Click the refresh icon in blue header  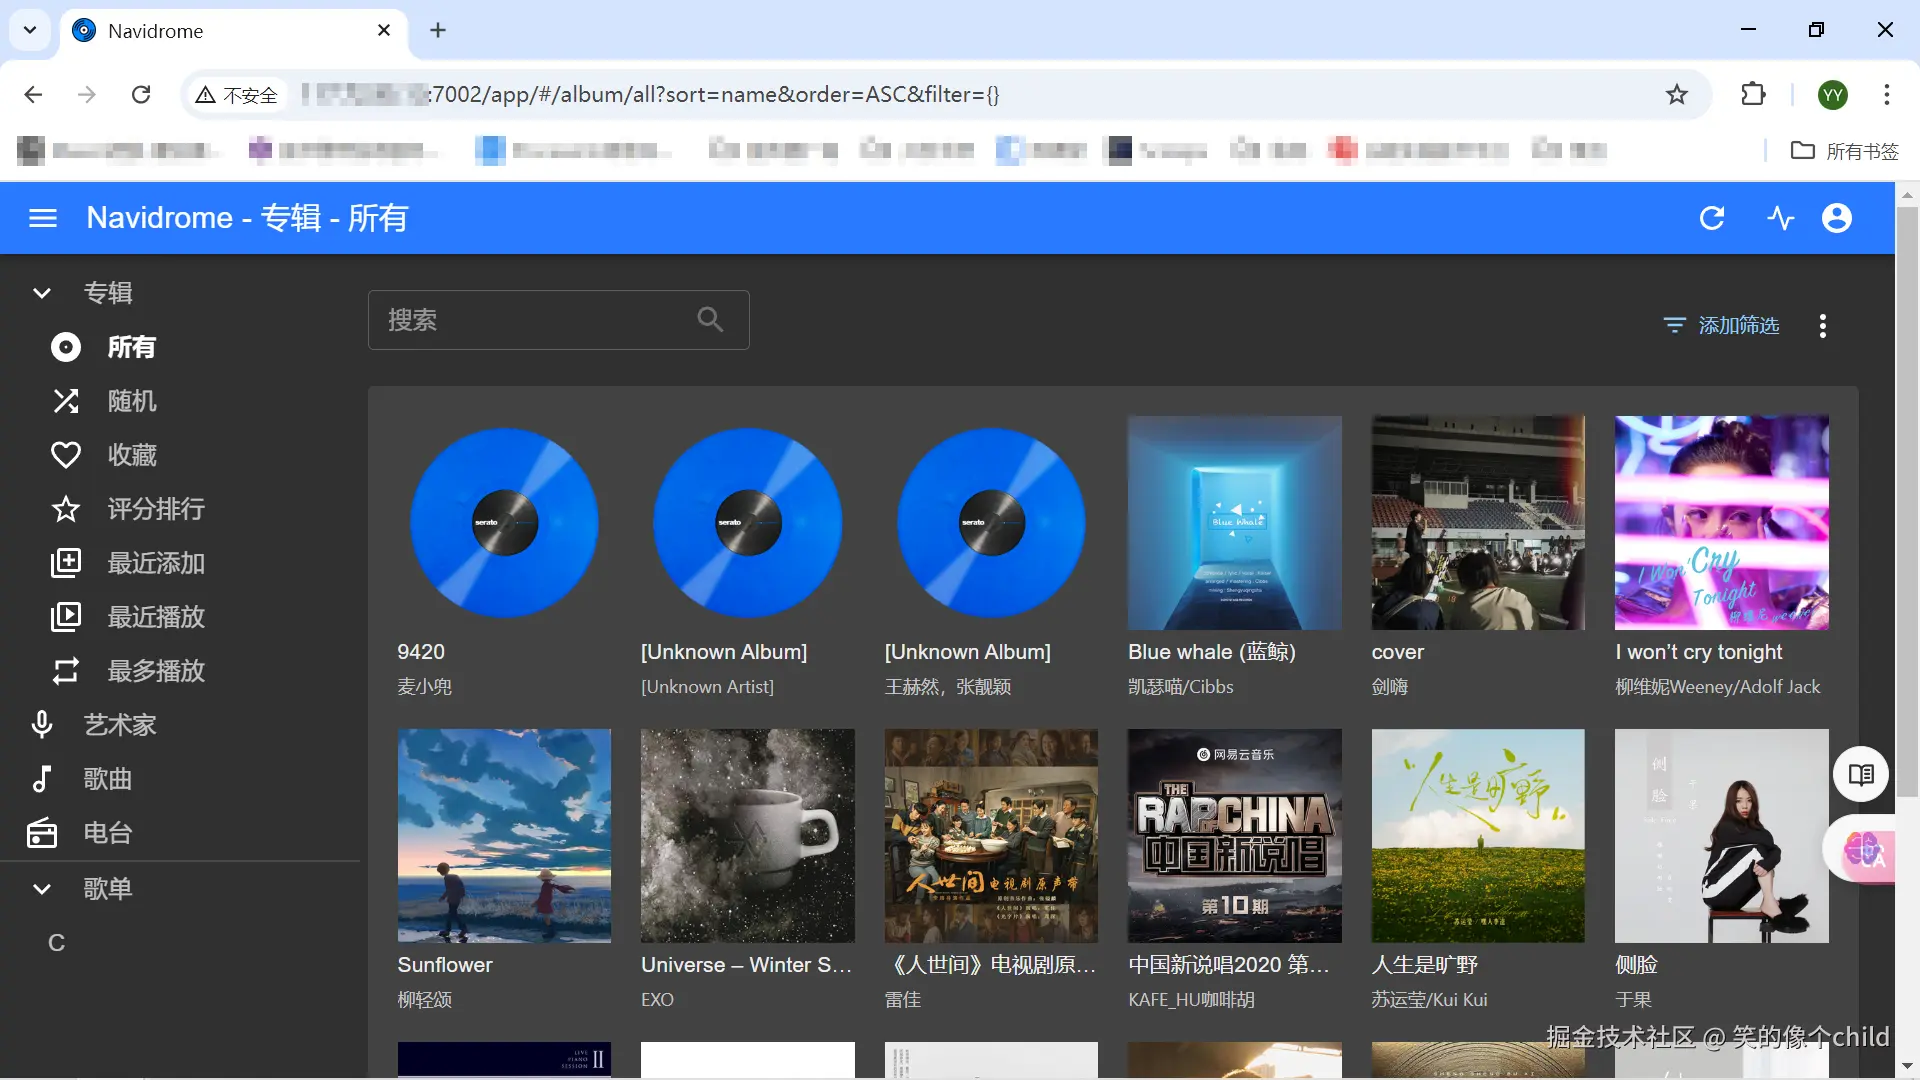(x=1712, y=218)
